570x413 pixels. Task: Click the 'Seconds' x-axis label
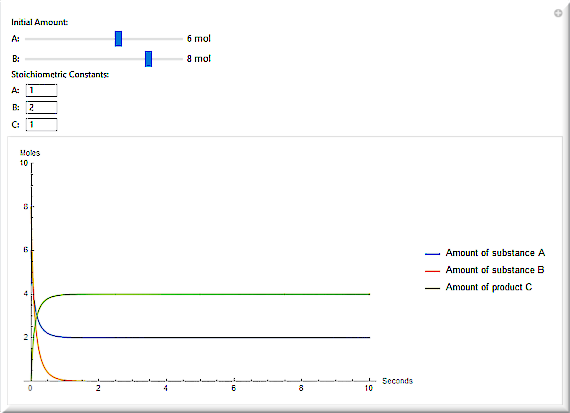pos(397,381)
